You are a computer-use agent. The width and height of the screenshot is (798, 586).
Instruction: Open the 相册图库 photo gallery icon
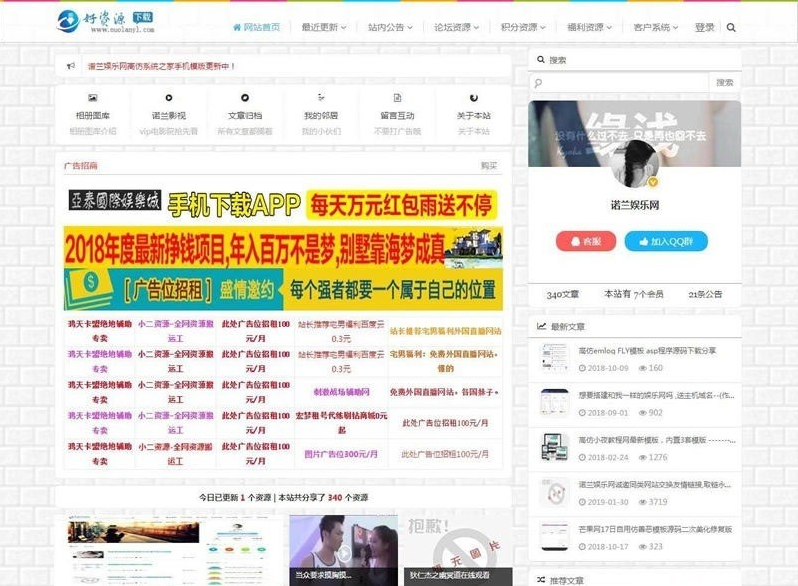tap(92, 98)
